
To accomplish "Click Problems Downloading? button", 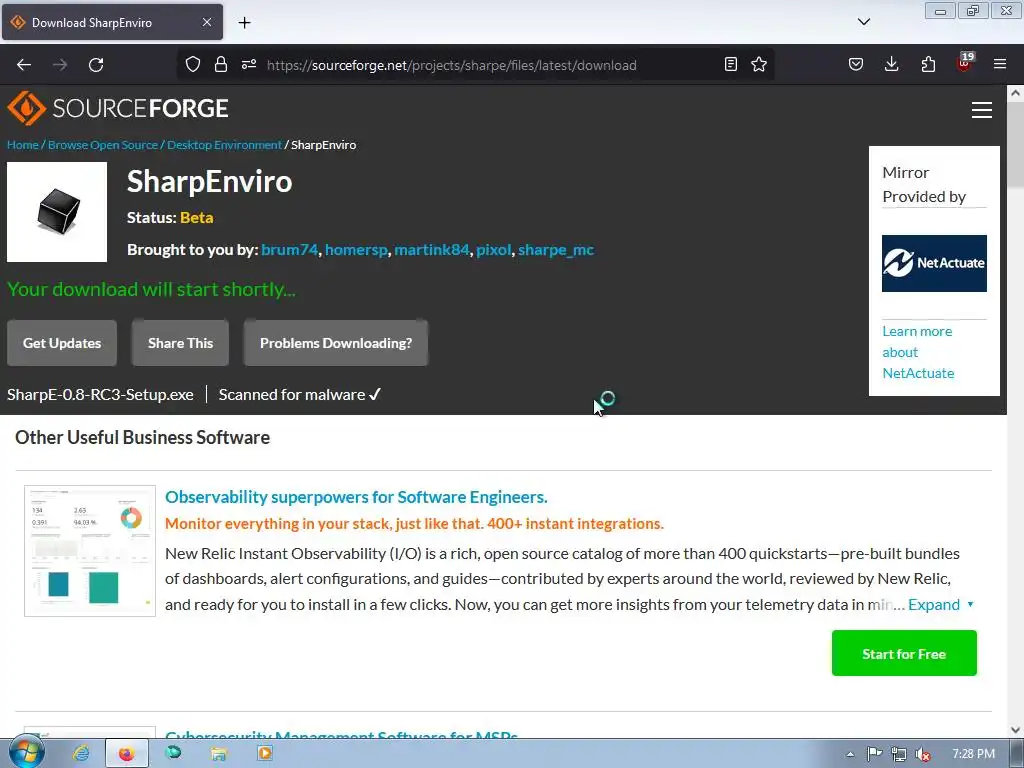I will coord(336,343).
